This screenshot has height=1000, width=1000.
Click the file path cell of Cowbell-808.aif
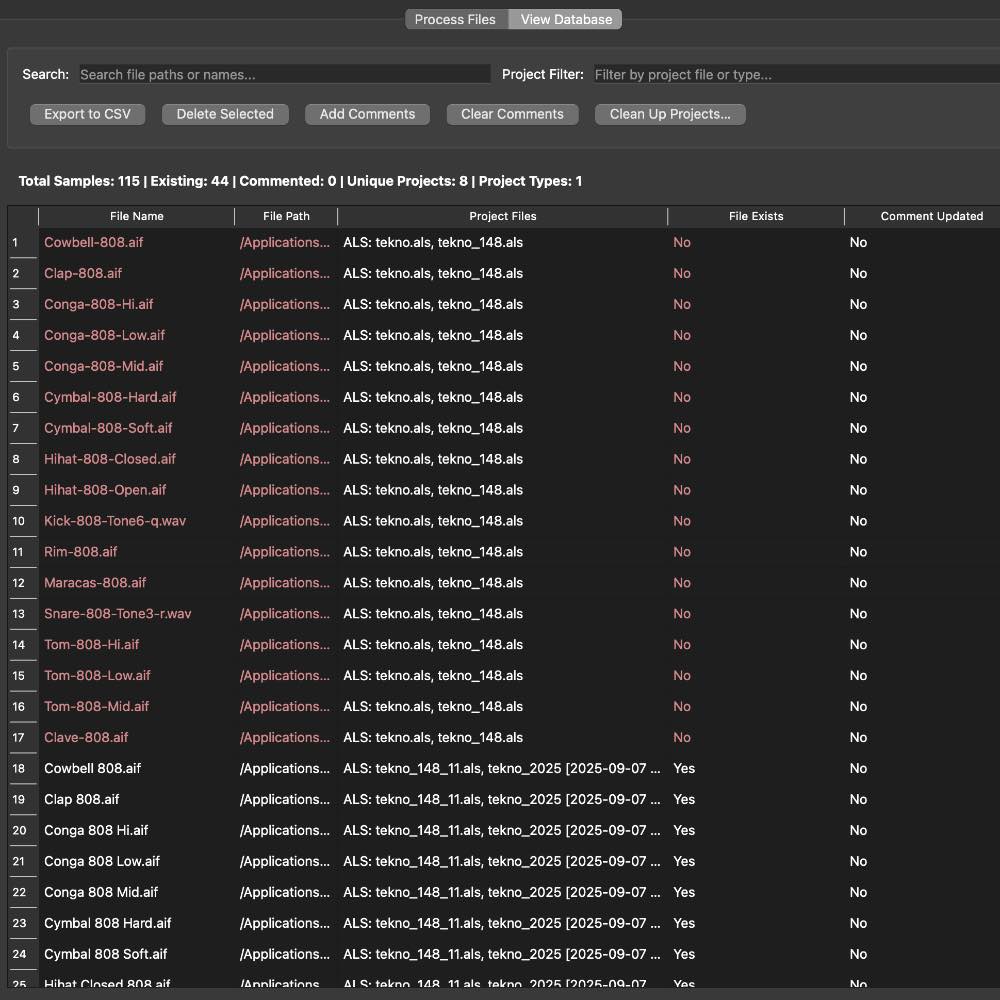[x=285, y=242]
